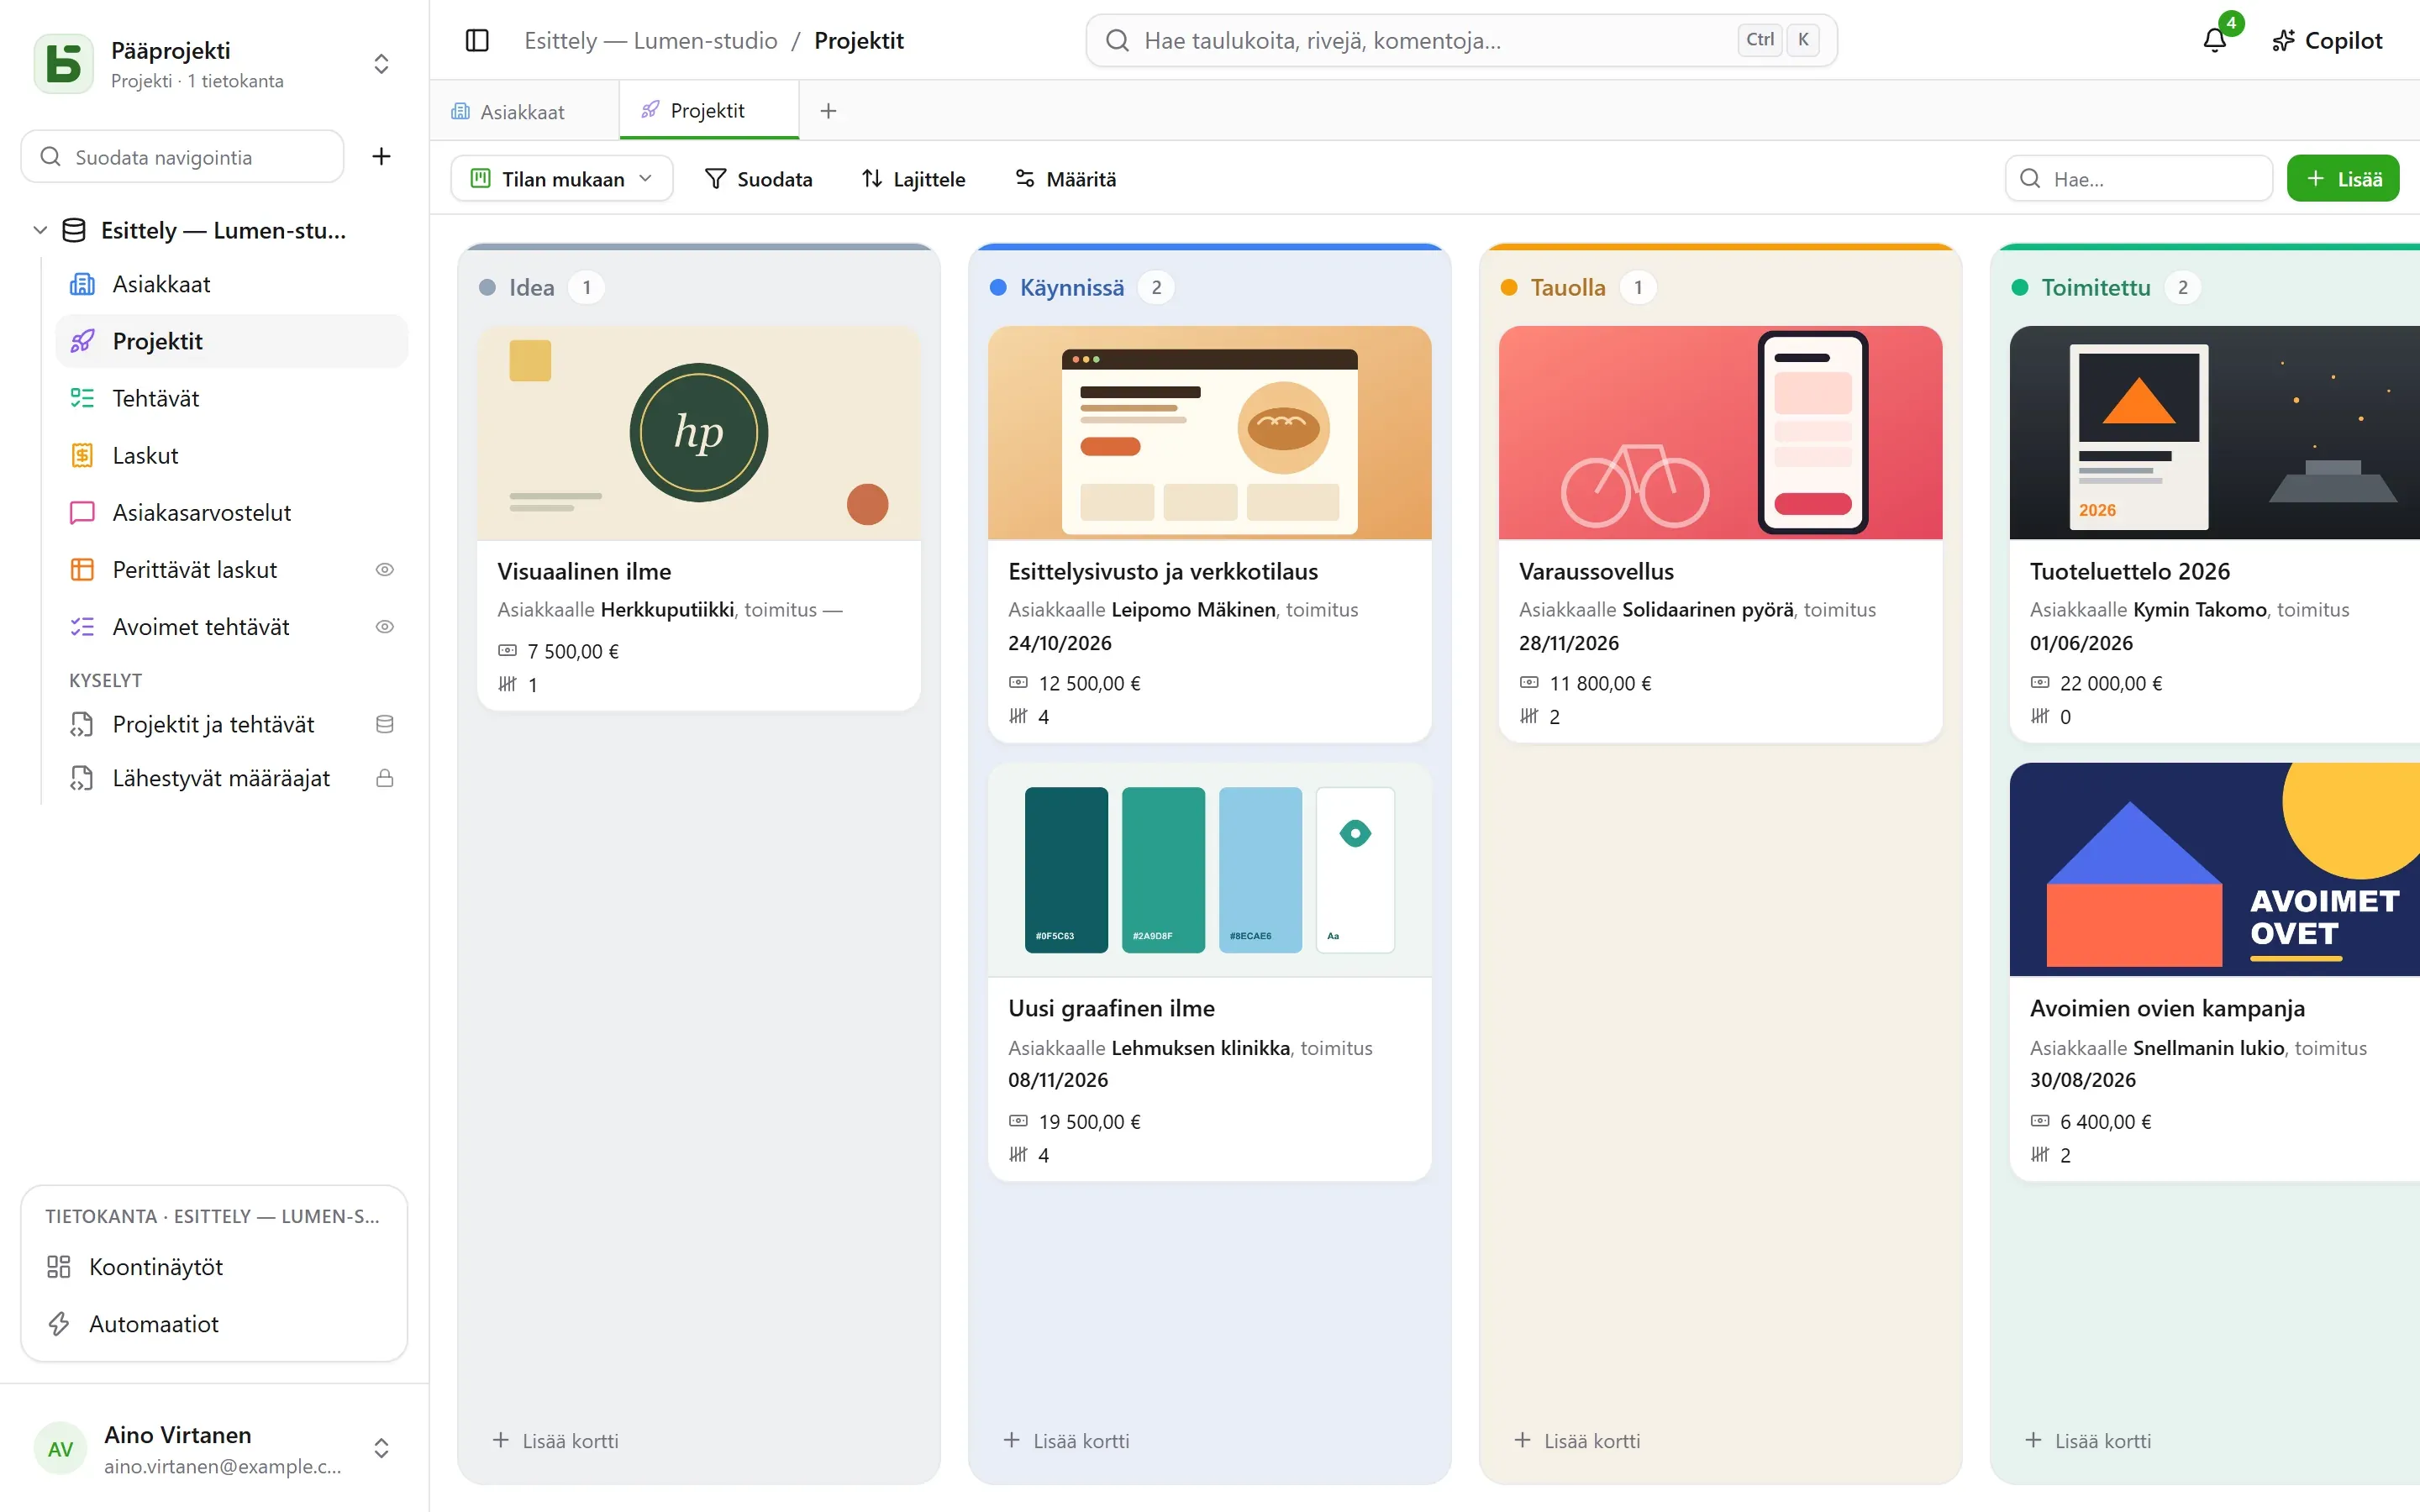Click the Lajittele sort button
Image resolution: width=2420 pixels, height=1512 pixels.
tap(913, 179)
